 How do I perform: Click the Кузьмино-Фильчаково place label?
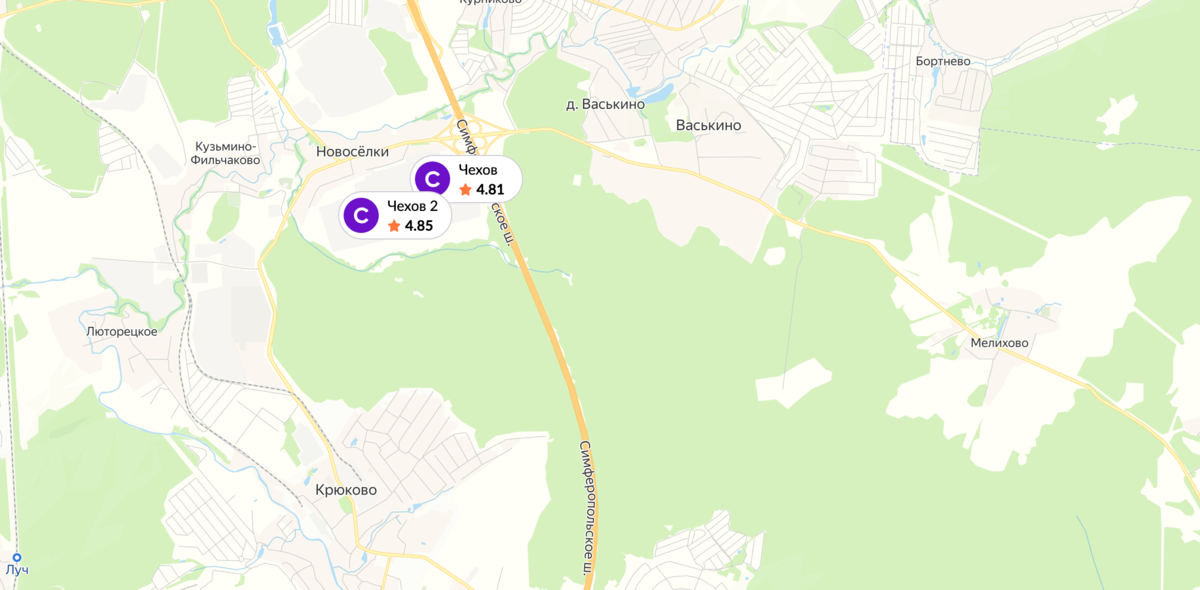coord(228,153)
